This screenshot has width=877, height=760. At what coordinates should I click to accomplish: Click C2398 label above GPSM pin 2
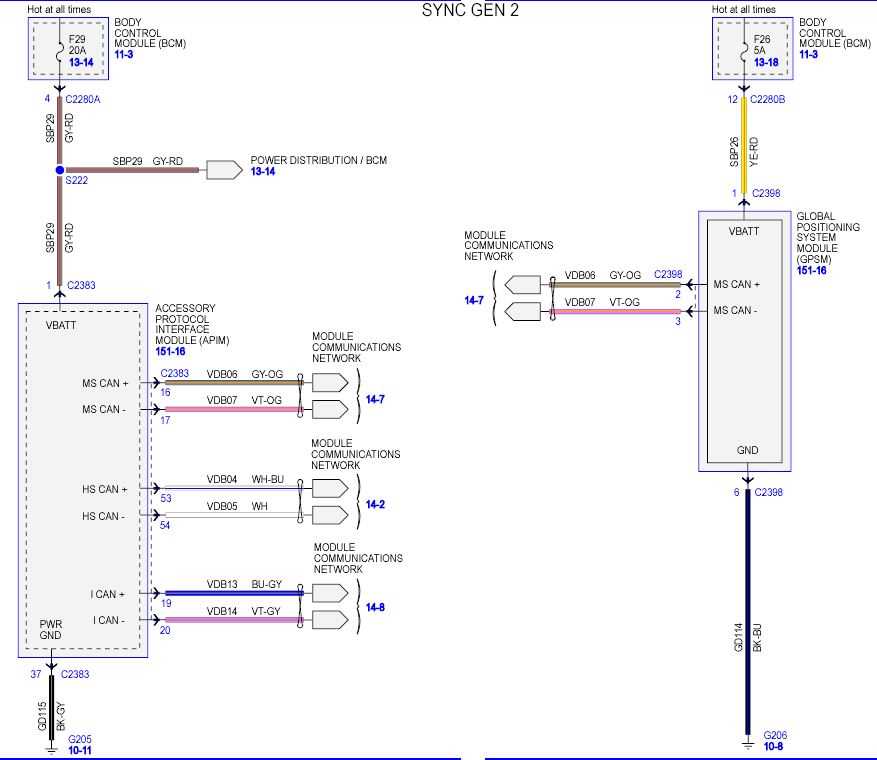668,274
